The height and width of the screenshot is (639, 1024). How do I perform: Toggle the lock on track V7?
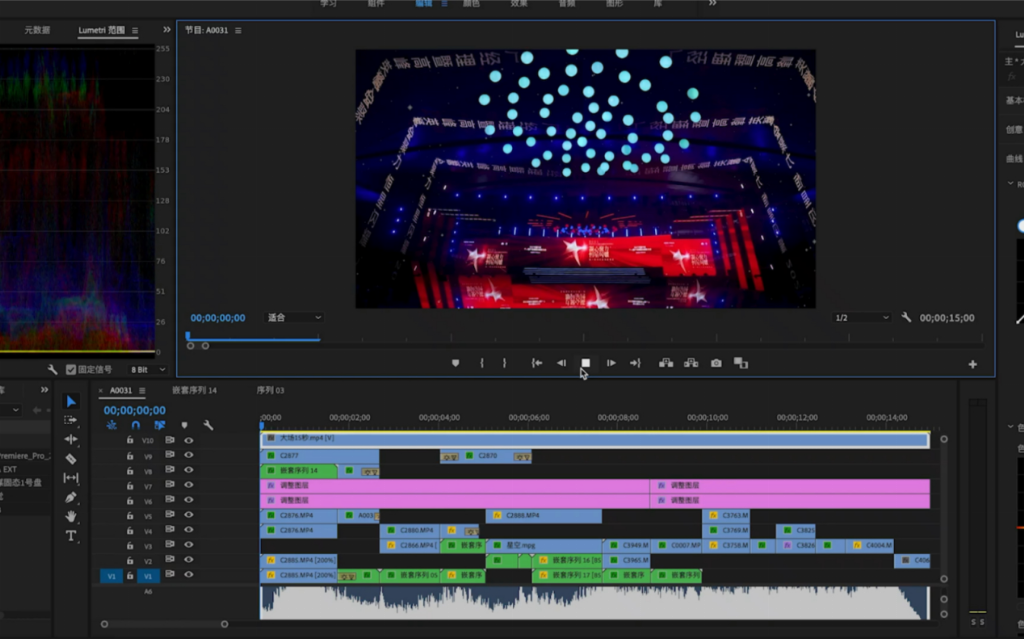130,486
